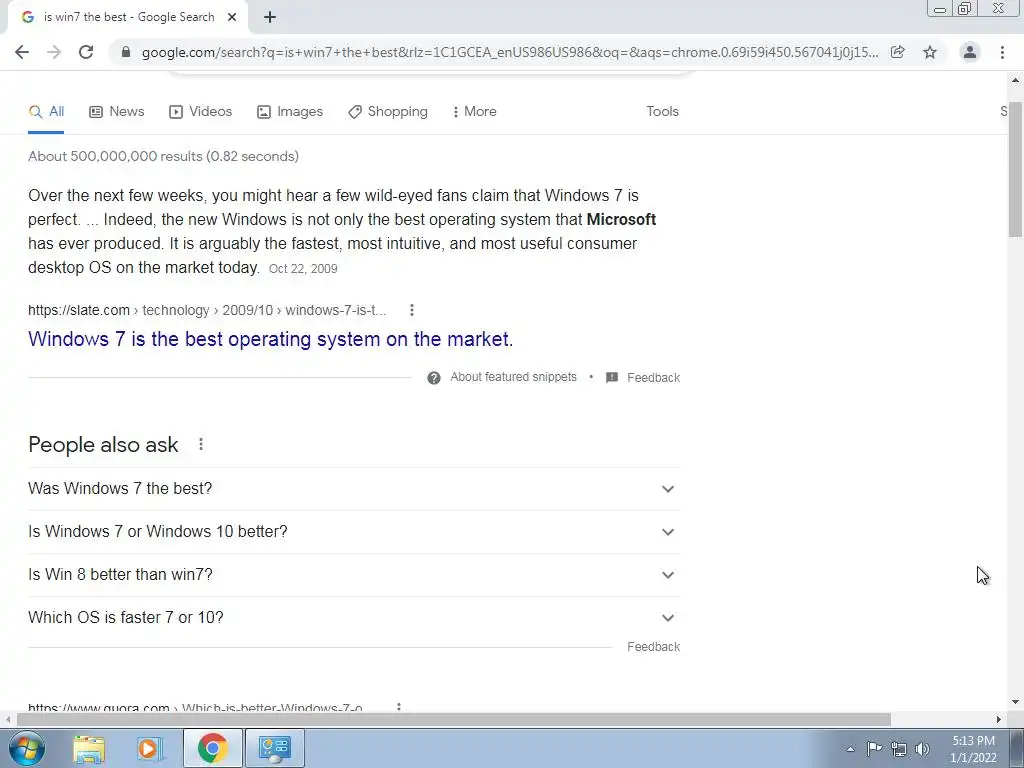The width and height of the screenshot is (1024, 768).
Task: Open the search Tools options
Action: click(x=662, y=112)
